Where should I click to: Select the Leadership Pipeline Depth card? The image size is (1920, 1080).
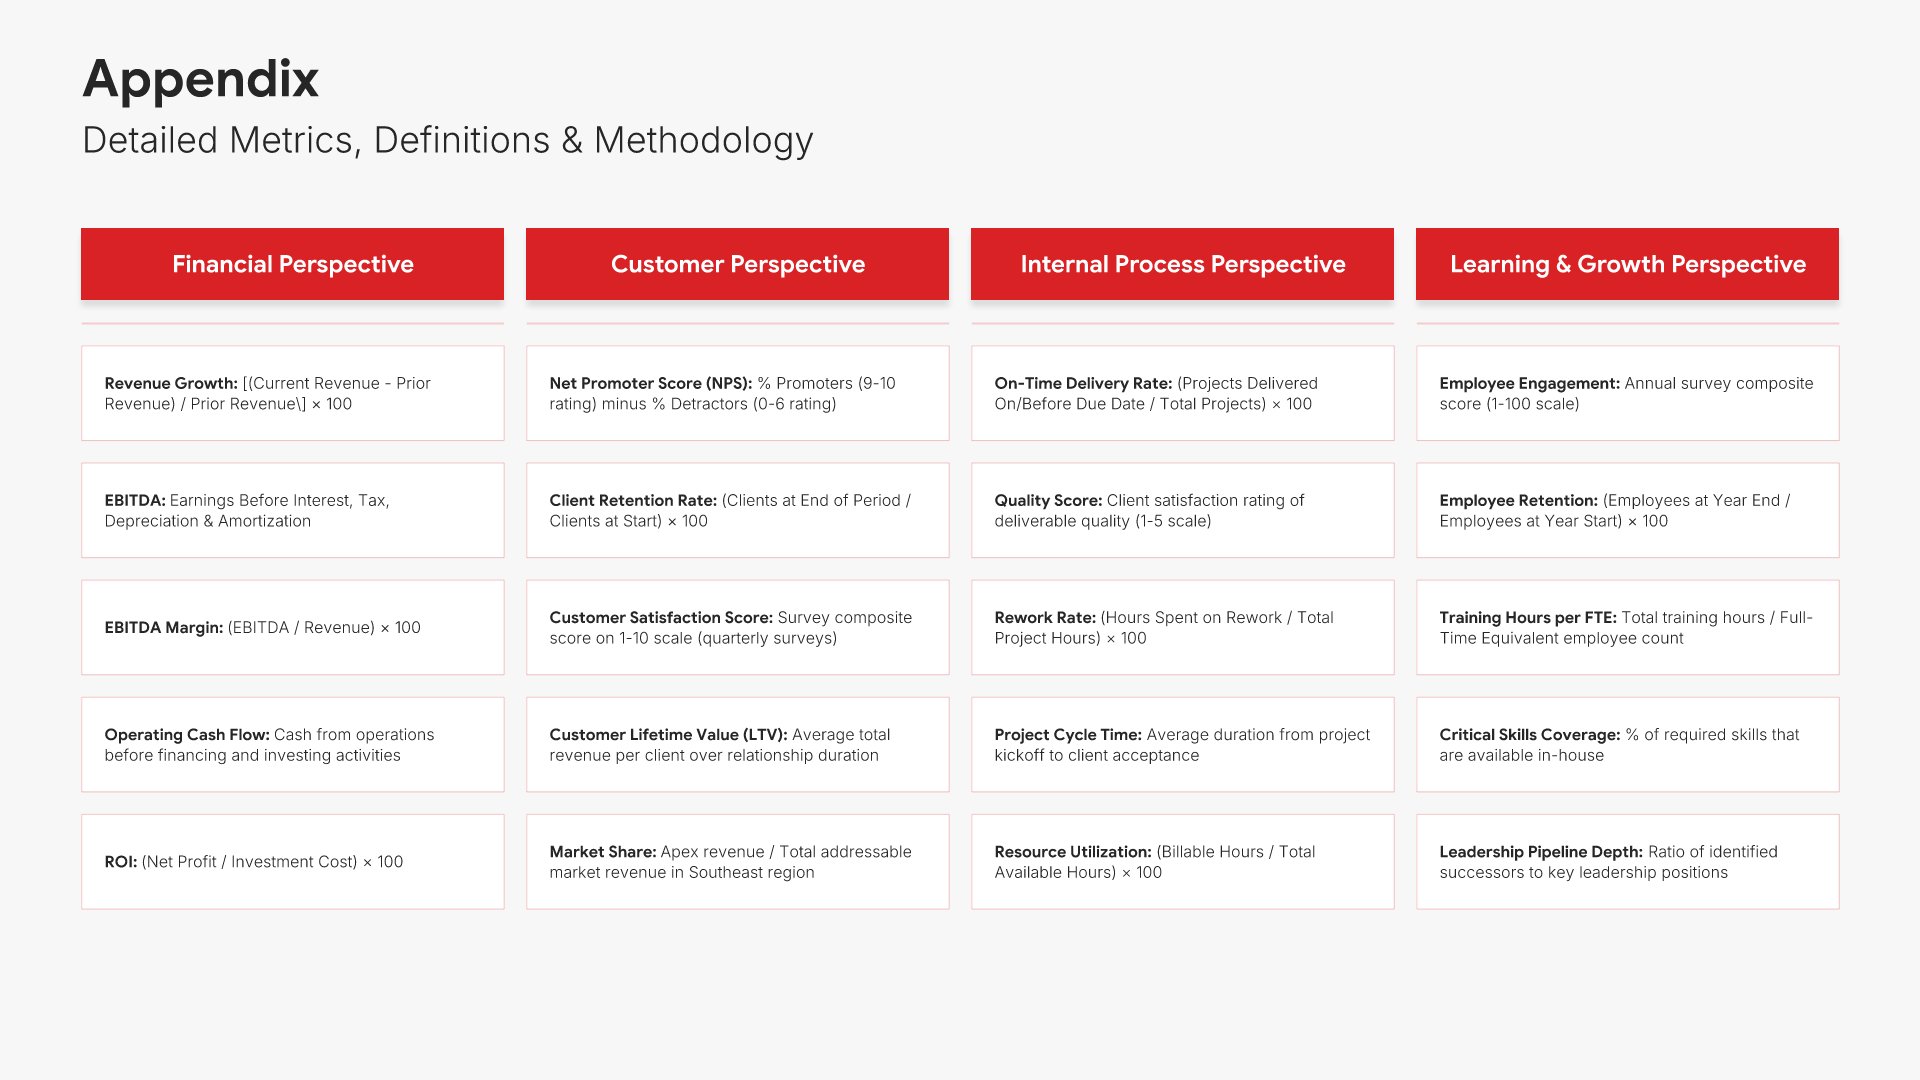(1627, 861)
